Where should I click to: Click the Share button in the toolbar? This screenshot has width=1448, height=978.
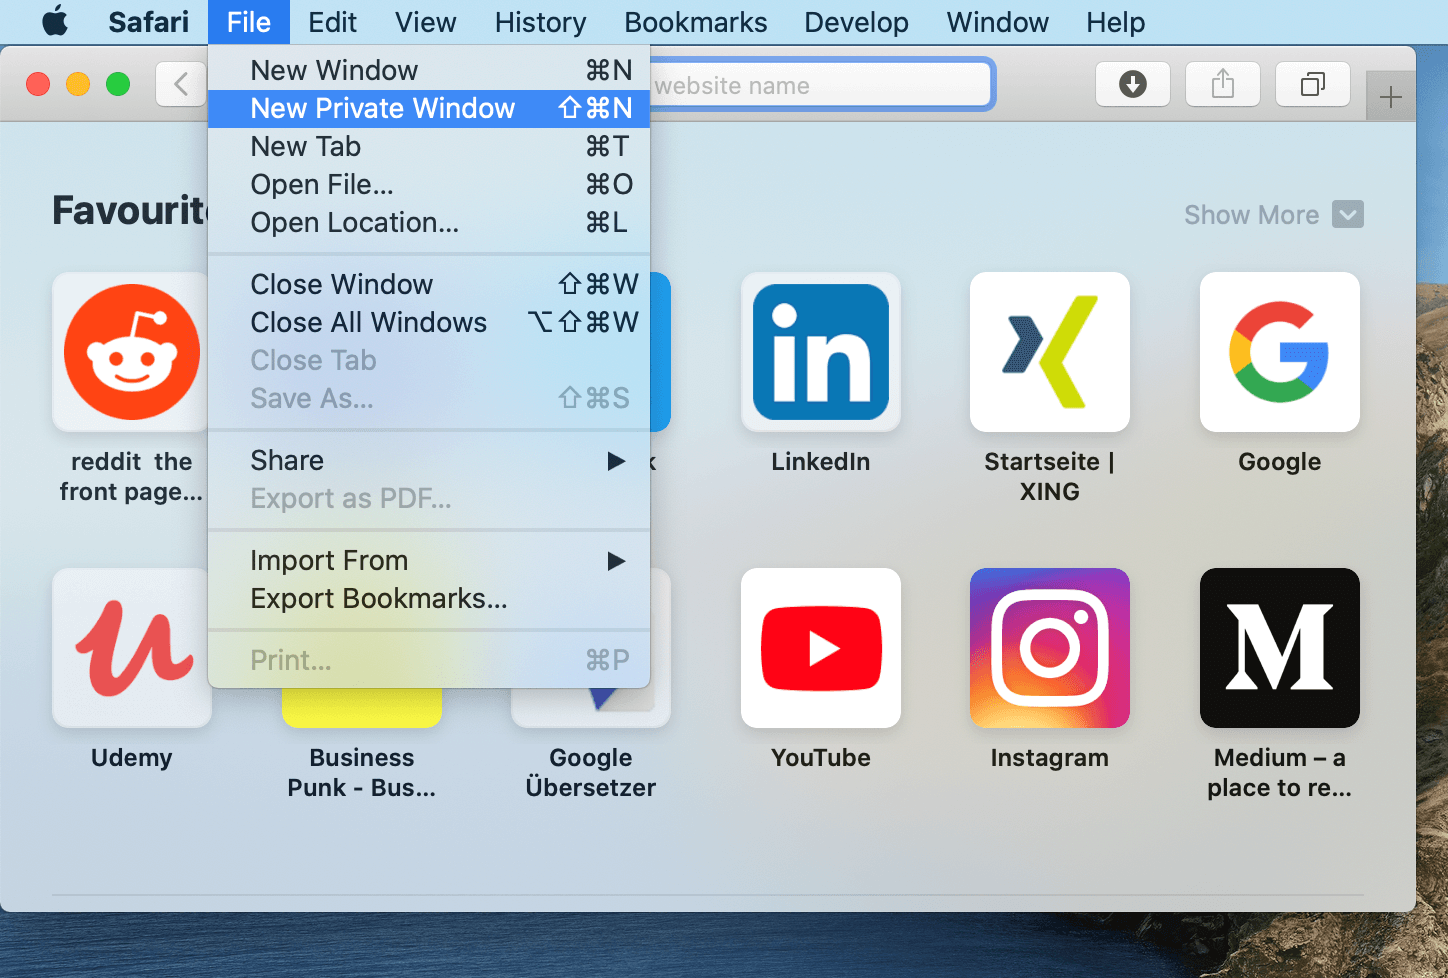(x=1222, y=84)
